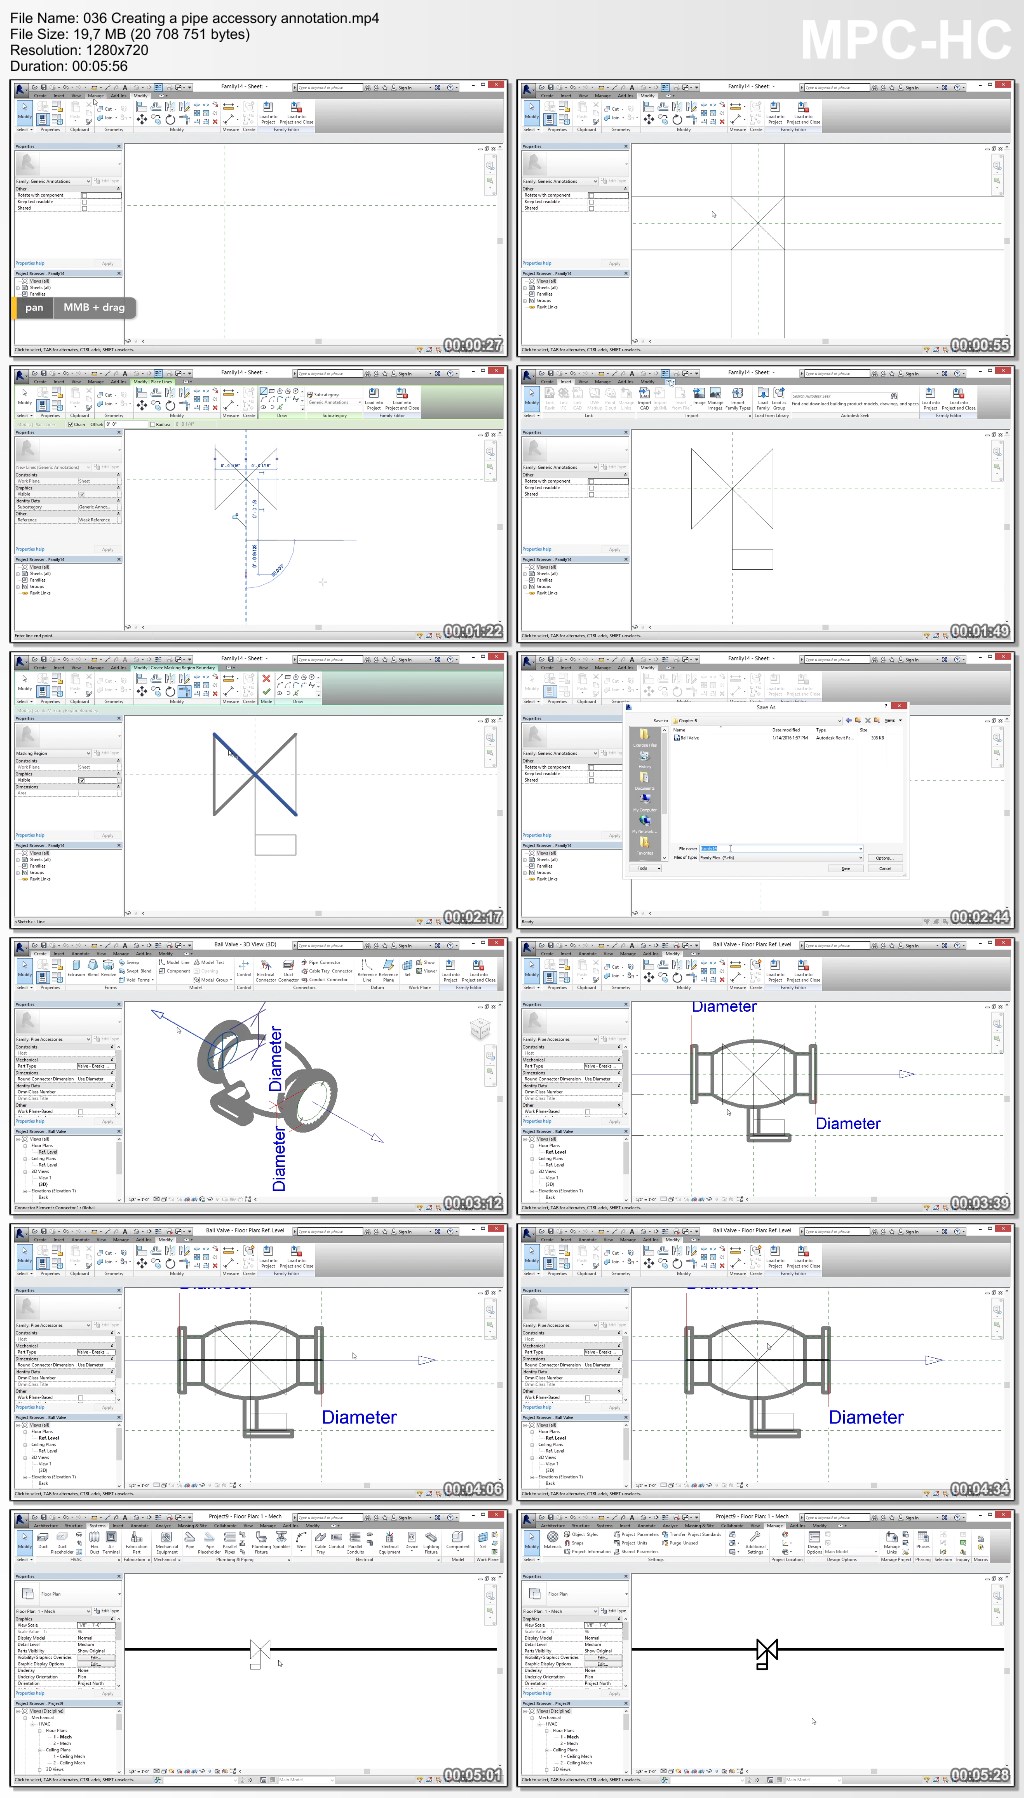Viewport: 1024px width, 1798px height.
Task: Click the ViewCube in the 00:03:12 frame
Action: (x=480, y=1028)
